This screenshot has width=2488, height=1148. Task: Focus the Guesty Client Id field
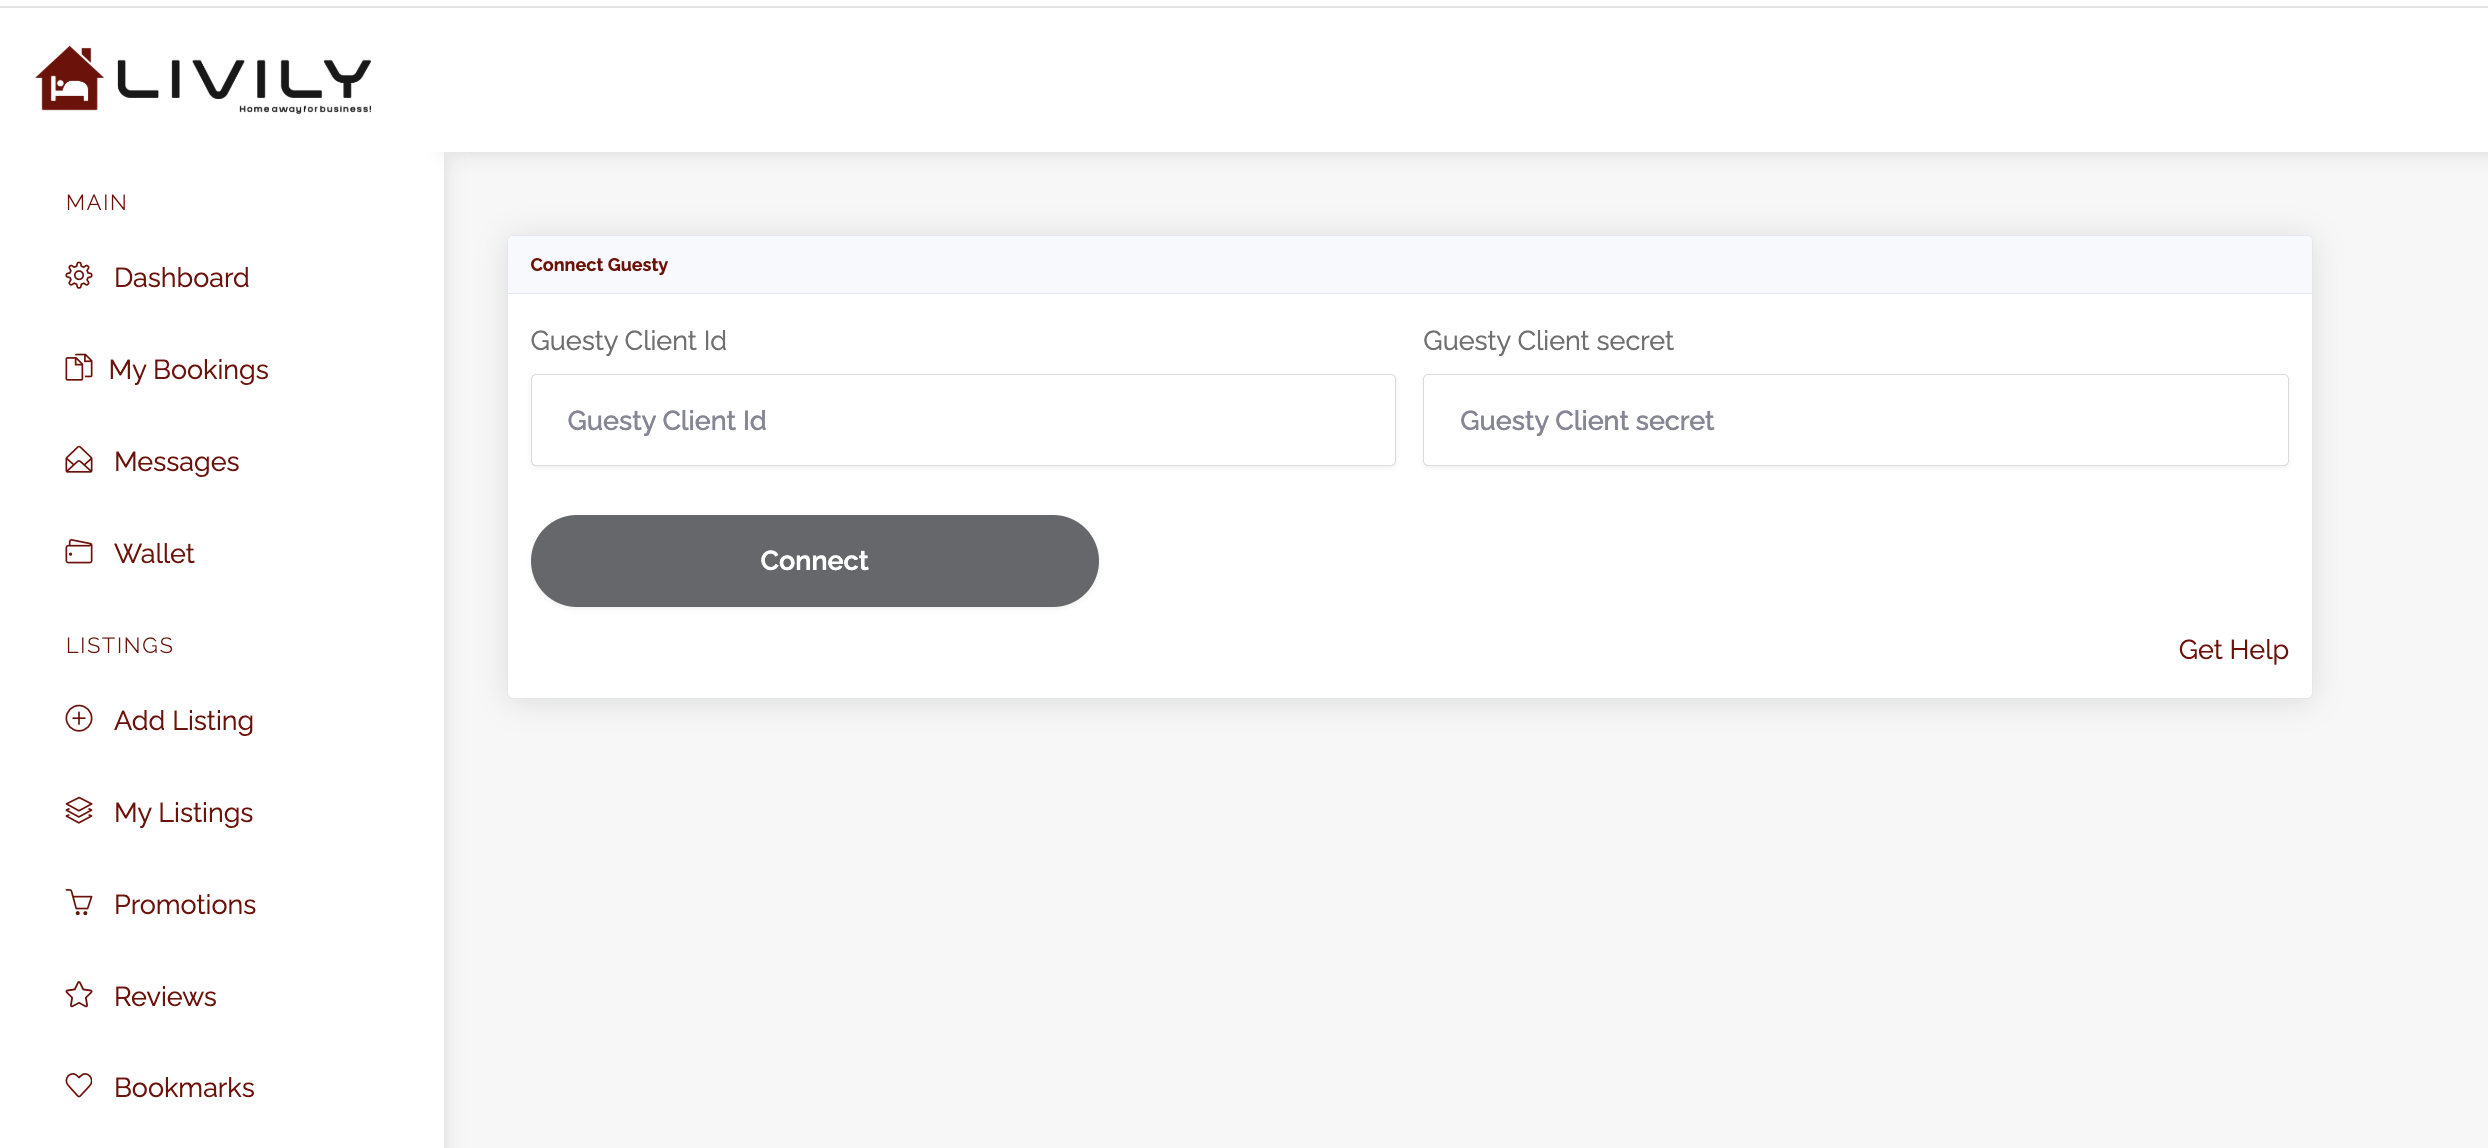point(963,420)
